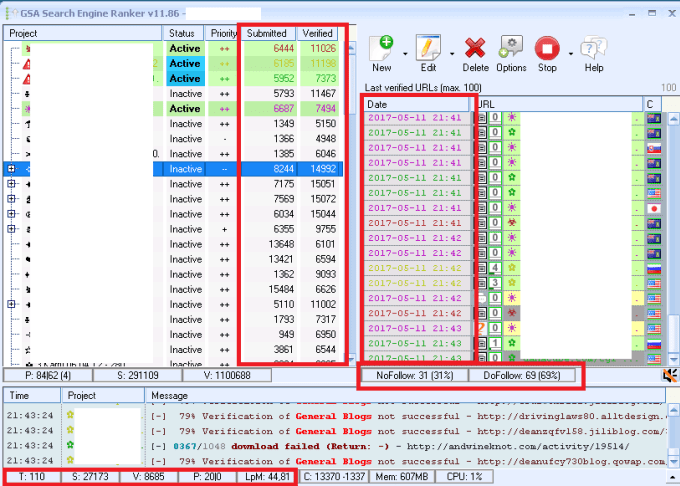Open Help speech bubble icon
680x486 pixels.
pos(594,48)
